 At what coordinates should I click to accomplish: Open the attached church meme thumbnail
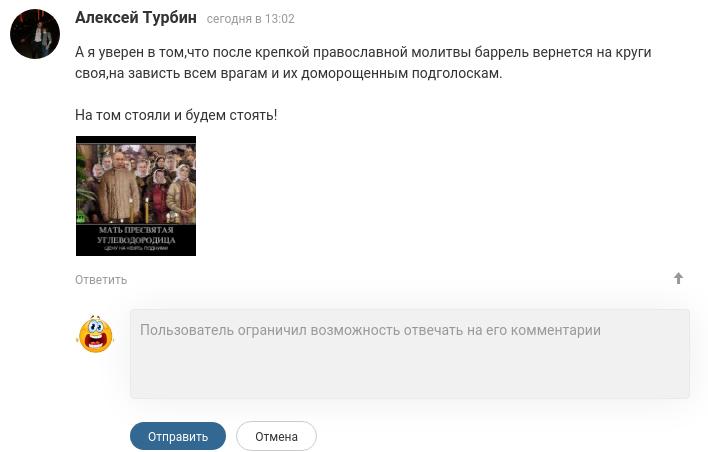pyautogui.click(x=136, y=196)
